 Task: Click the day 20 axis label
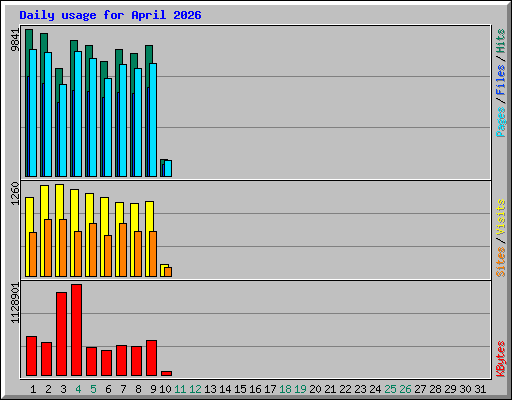pyautogui.click(x=315, y=389)
